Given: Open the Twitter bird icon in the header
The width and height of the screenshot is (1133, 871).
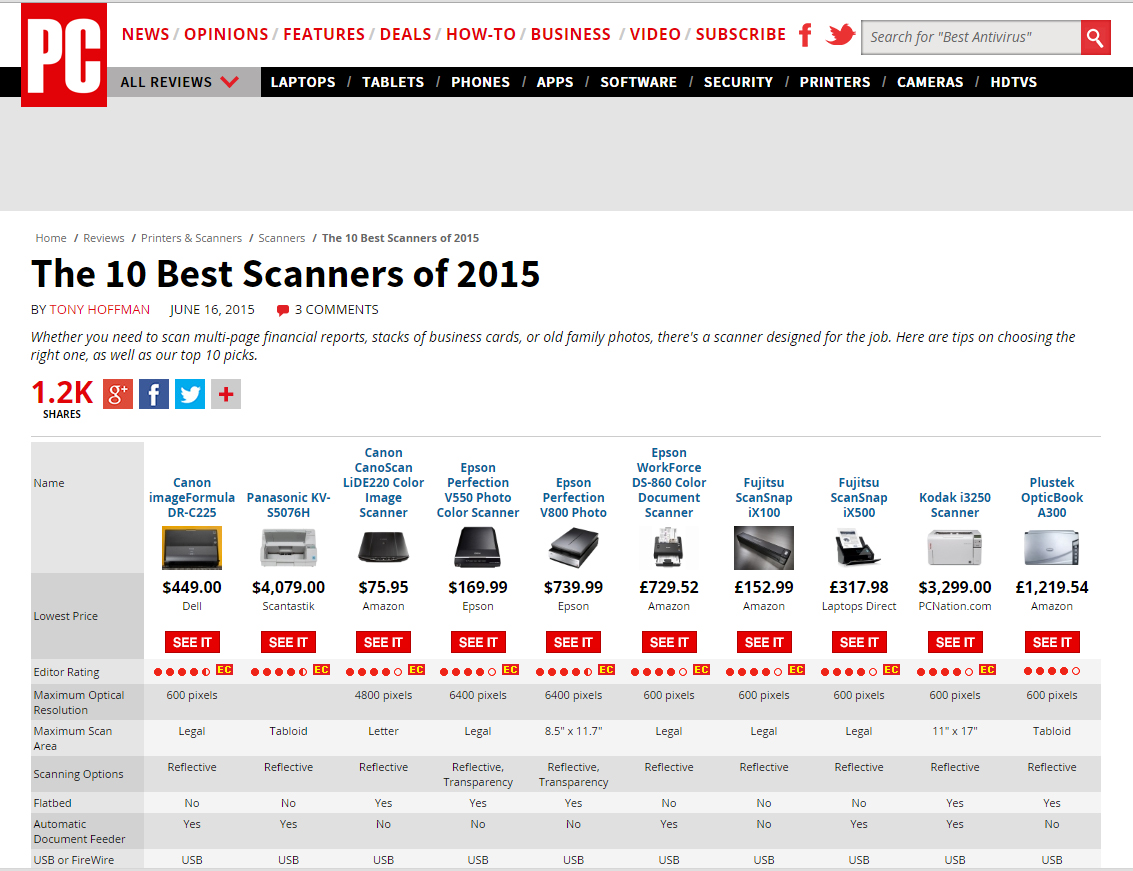Looking at the screenshot, I should click(840, 34).
